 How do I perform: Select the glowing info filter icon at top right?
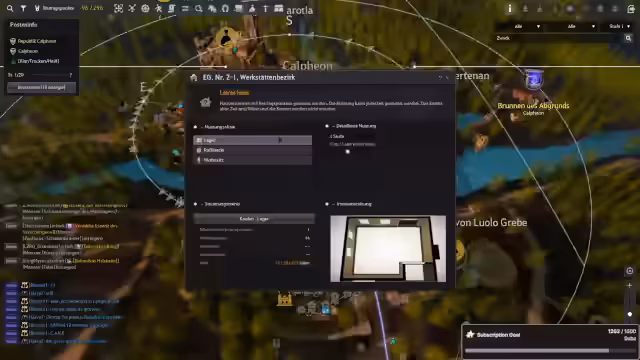coord(510,9)
